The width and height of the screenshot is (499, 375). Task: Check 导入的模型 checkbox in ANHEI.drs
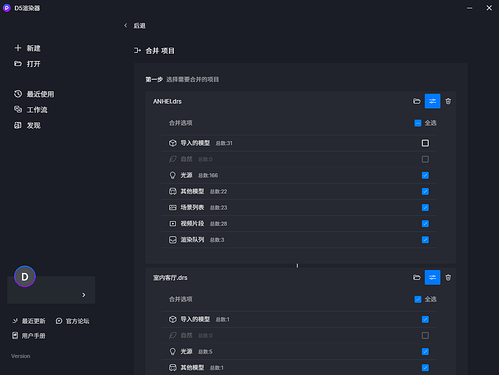point(425,143)
